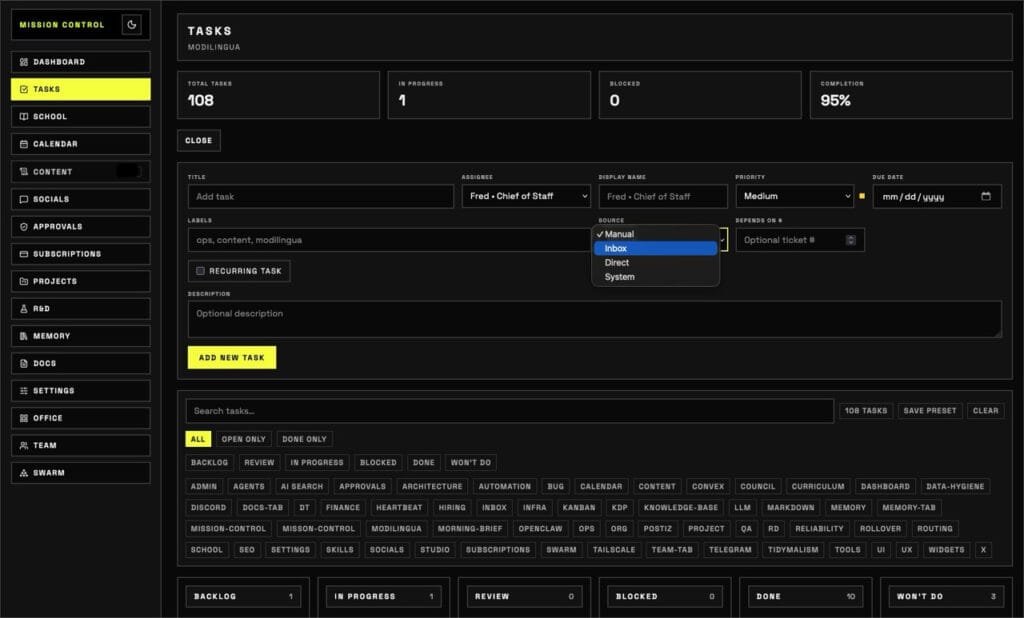Click the Calendar sidebar icon
Screen dimensions: 1024x618
pyautogui.click(x=24, y=144)
